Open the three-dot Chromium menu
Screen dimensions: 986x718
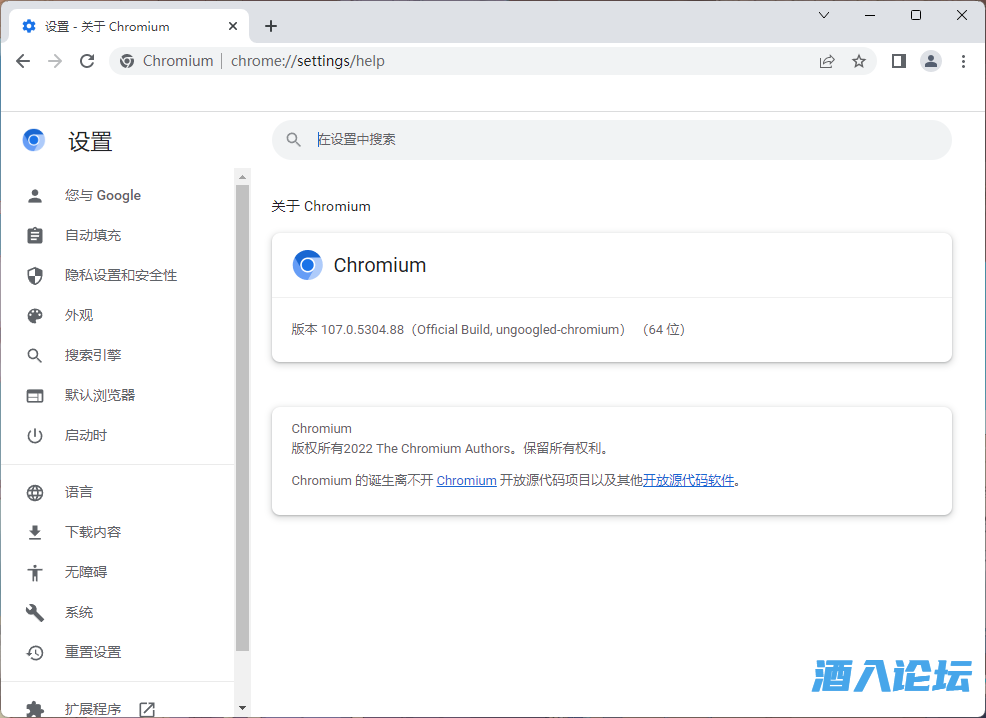tap(963, 61)
